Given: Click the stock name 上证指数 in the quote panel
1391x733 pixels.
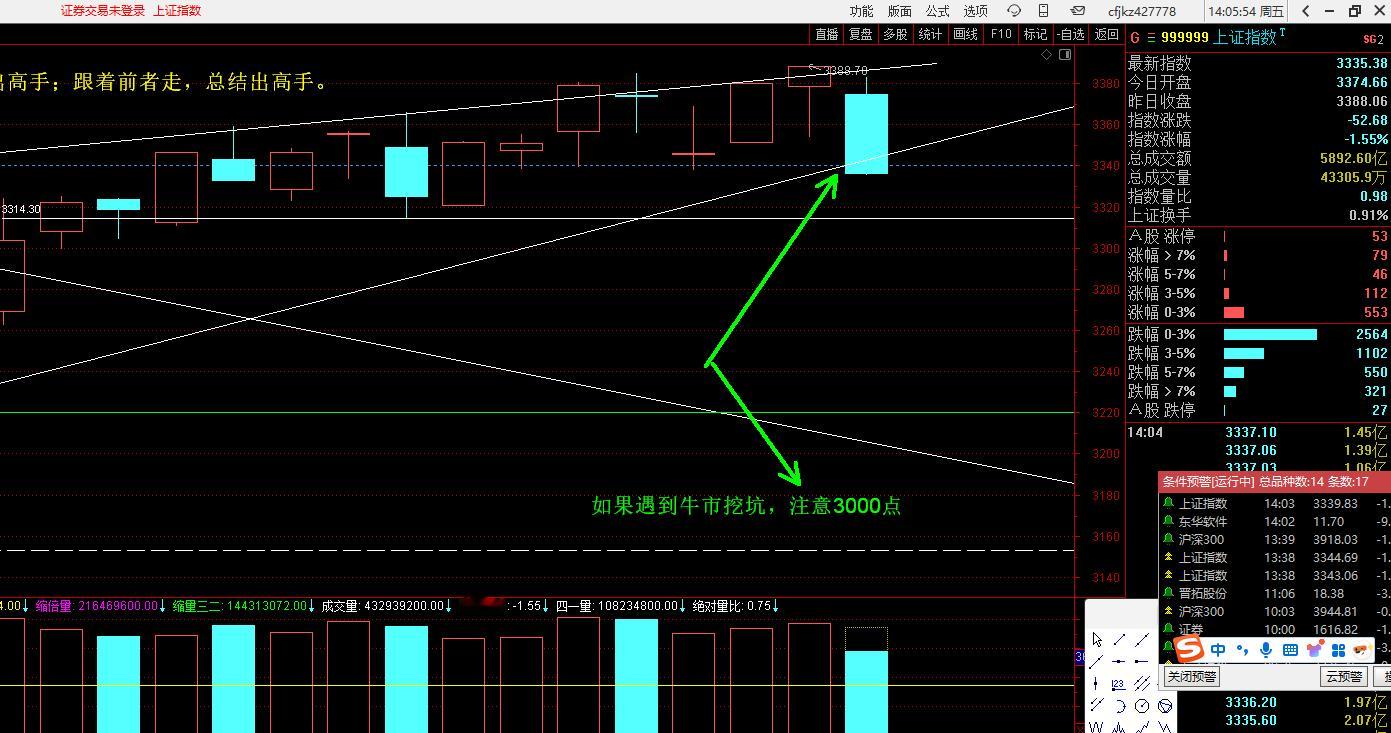Looking at the screenshot, I should coord(1245,37).
